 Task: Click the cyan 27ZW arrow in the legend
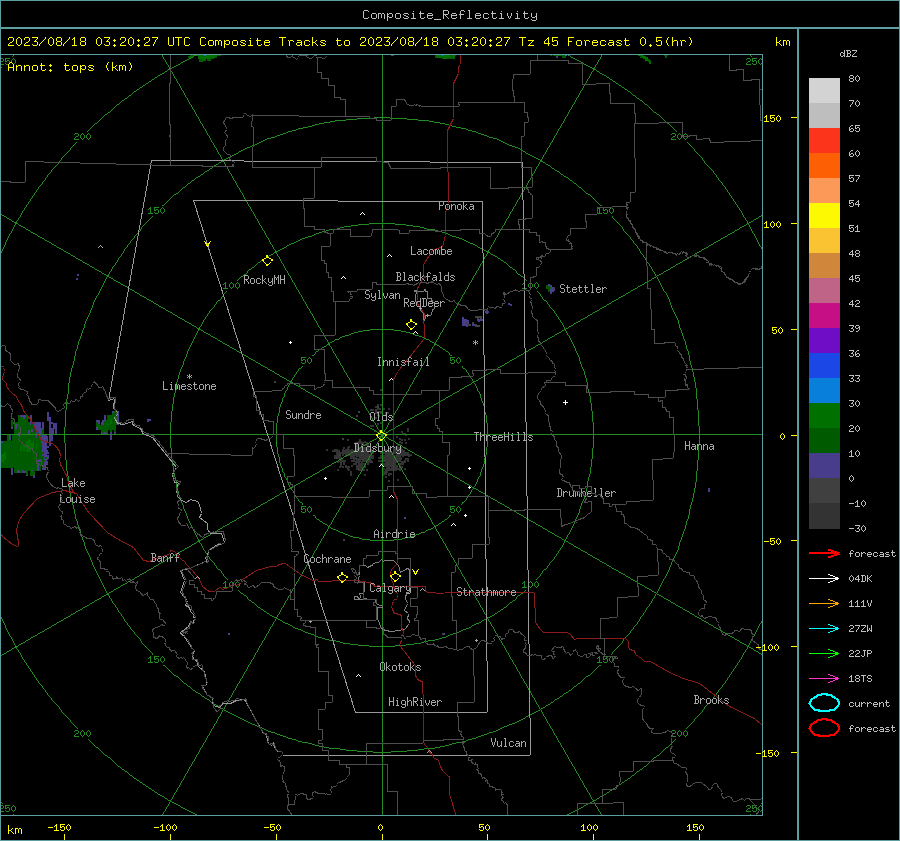coord(824,629)
